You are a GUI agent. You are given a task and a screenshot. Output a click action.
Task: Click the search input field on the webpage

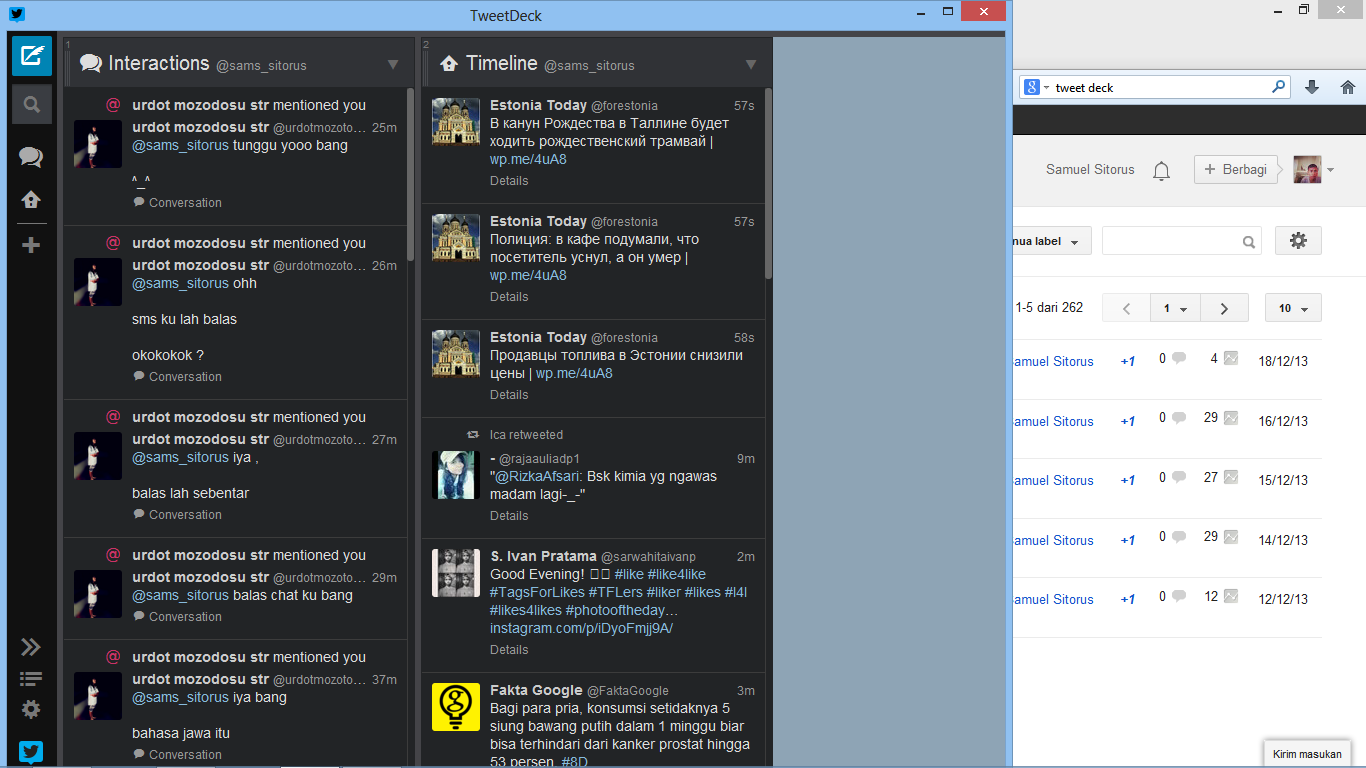tap(1180, 241)
